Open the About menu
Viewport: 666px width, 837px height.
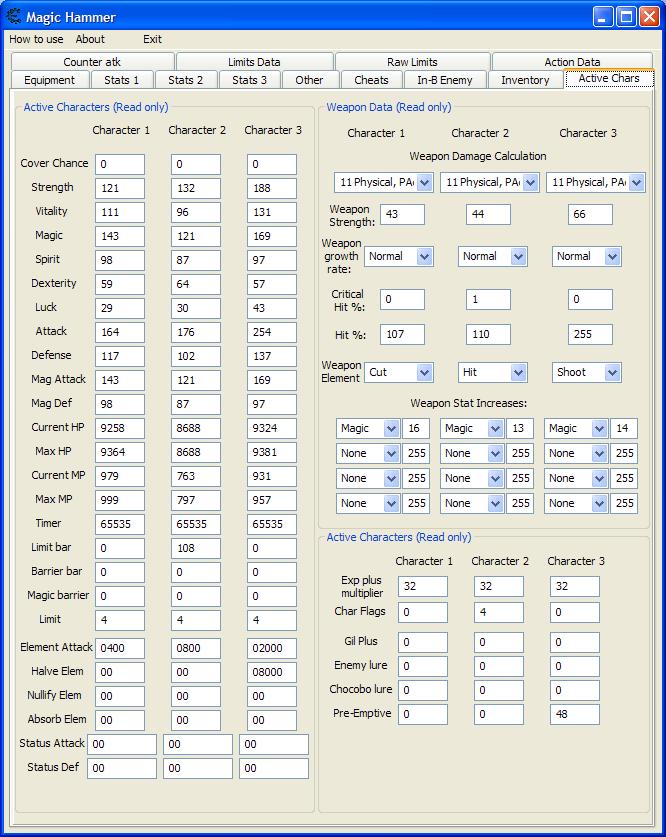(x=90, y=39)
